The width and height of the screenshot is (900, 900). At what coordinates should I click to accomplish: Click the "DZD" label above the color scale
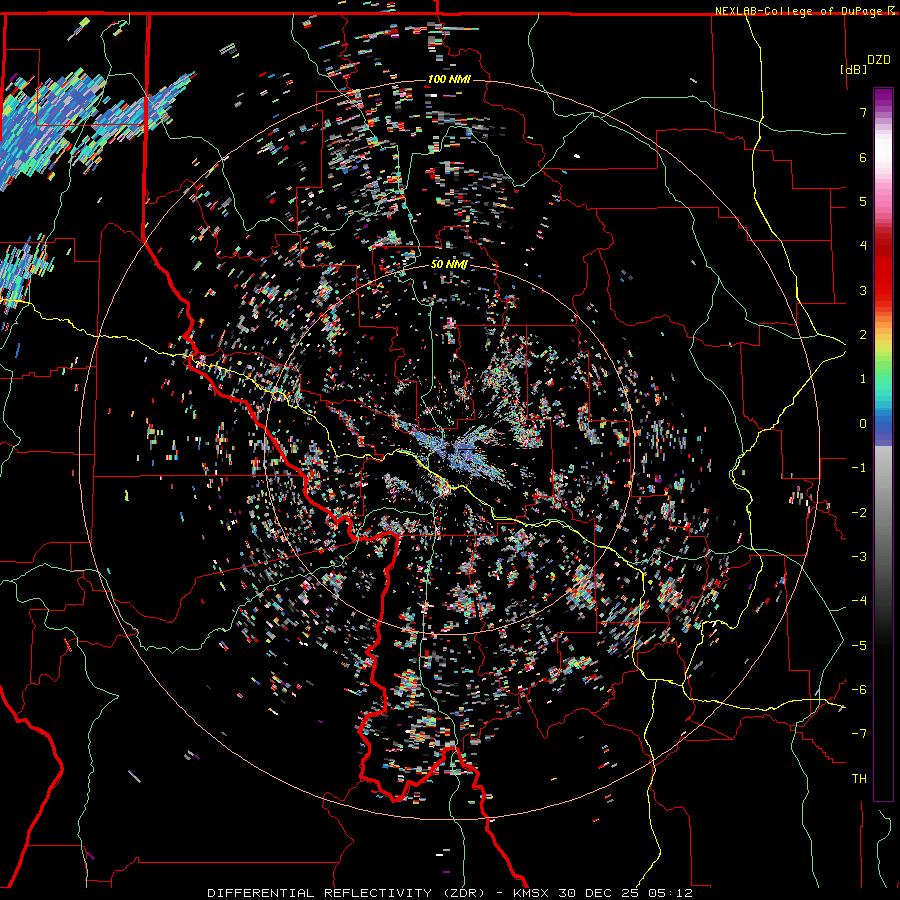click(878, 60)
